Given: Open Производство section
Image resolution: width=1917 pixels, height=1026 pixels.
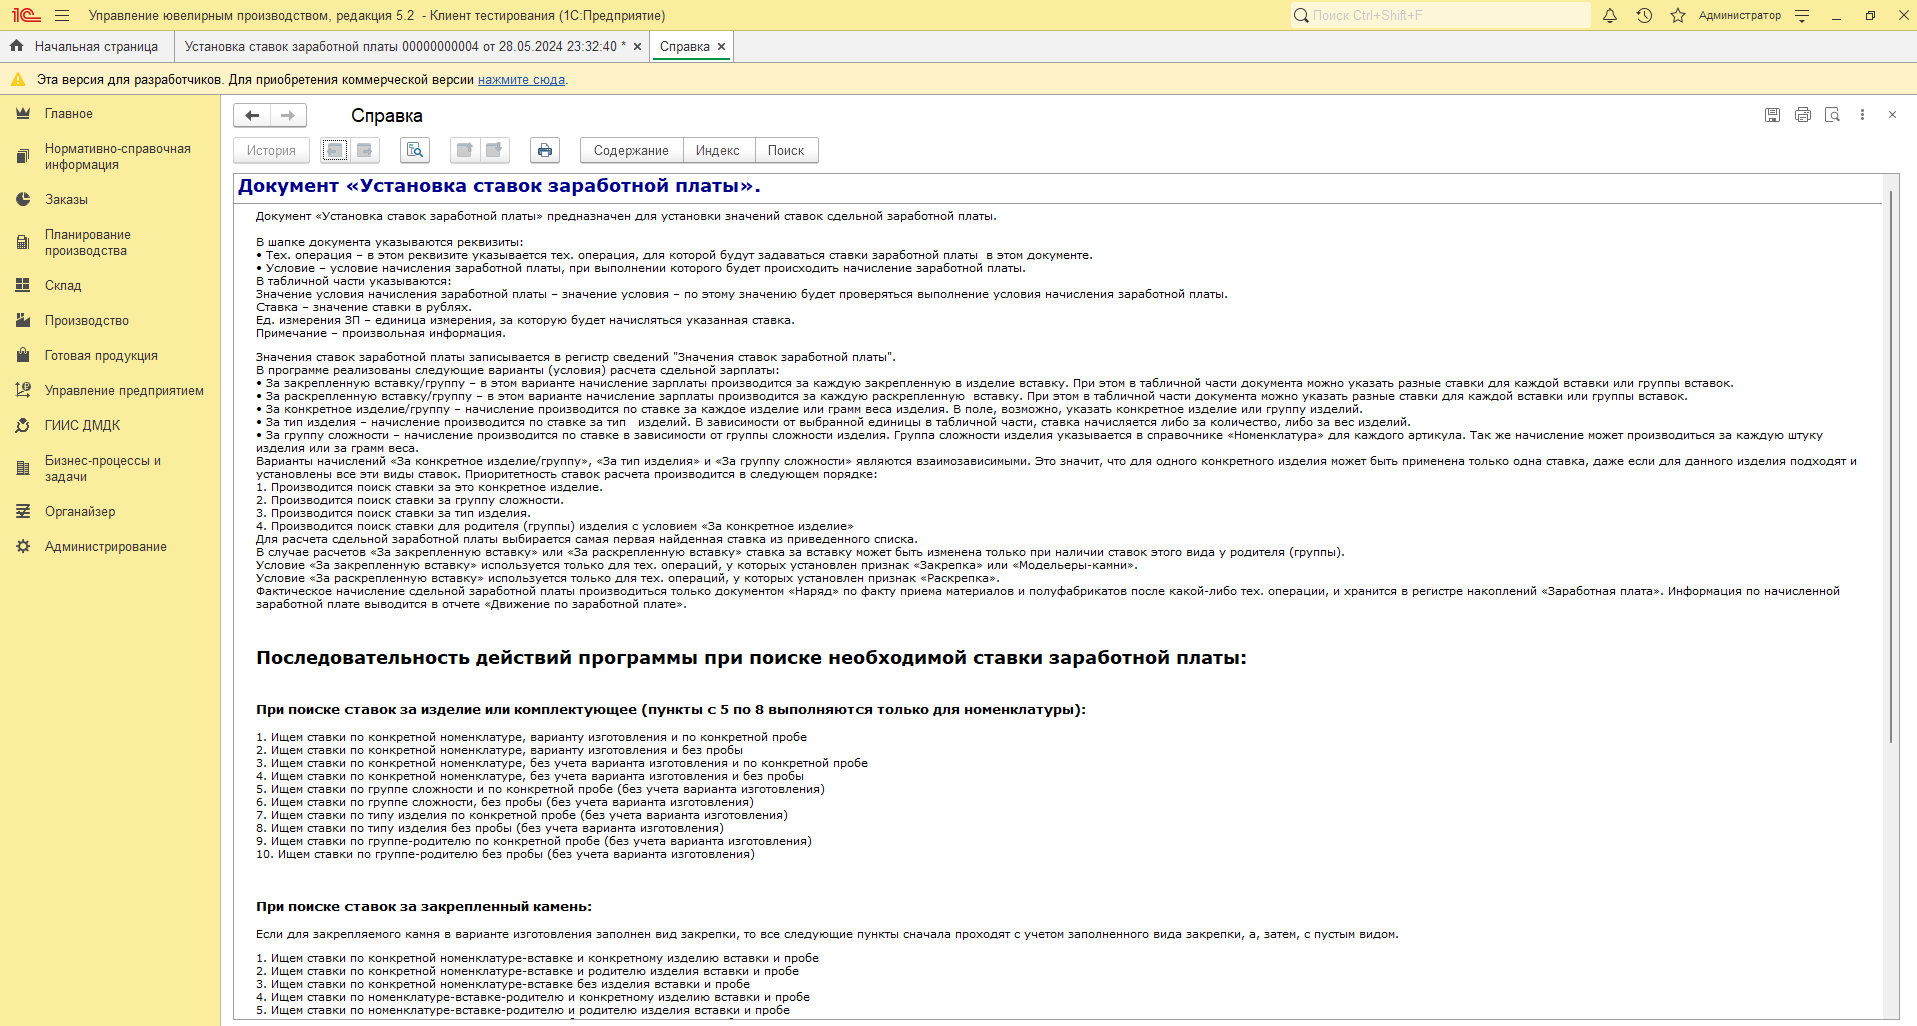Looking at the screenshot, I should [110, 321].
